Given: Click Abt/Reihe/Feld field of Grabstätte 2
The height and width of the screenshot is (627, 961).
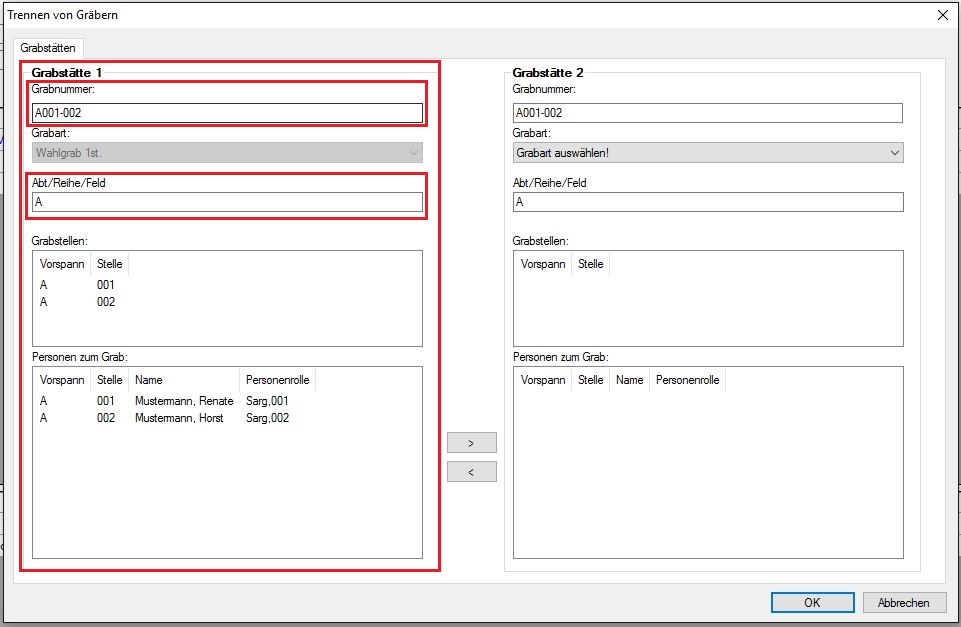Looking at the screenshot, I should (x=707, y=202).
